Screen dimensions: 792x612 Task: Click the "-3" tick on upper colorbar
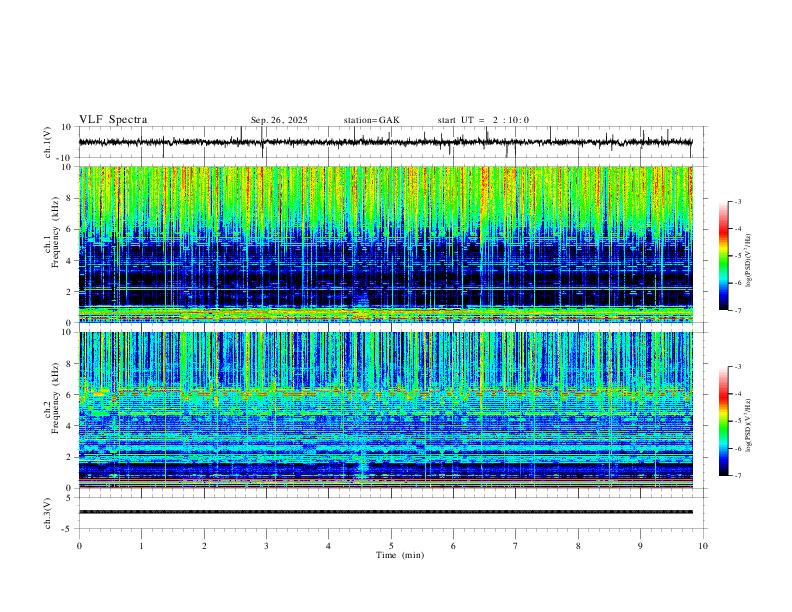click(x=737, y=201)
